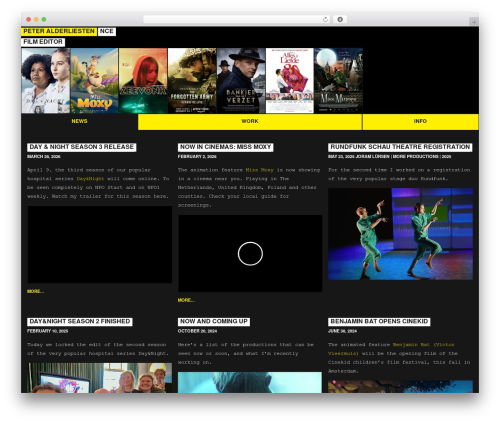Open Day&Night Season 2 Finished post

[80, 322]
